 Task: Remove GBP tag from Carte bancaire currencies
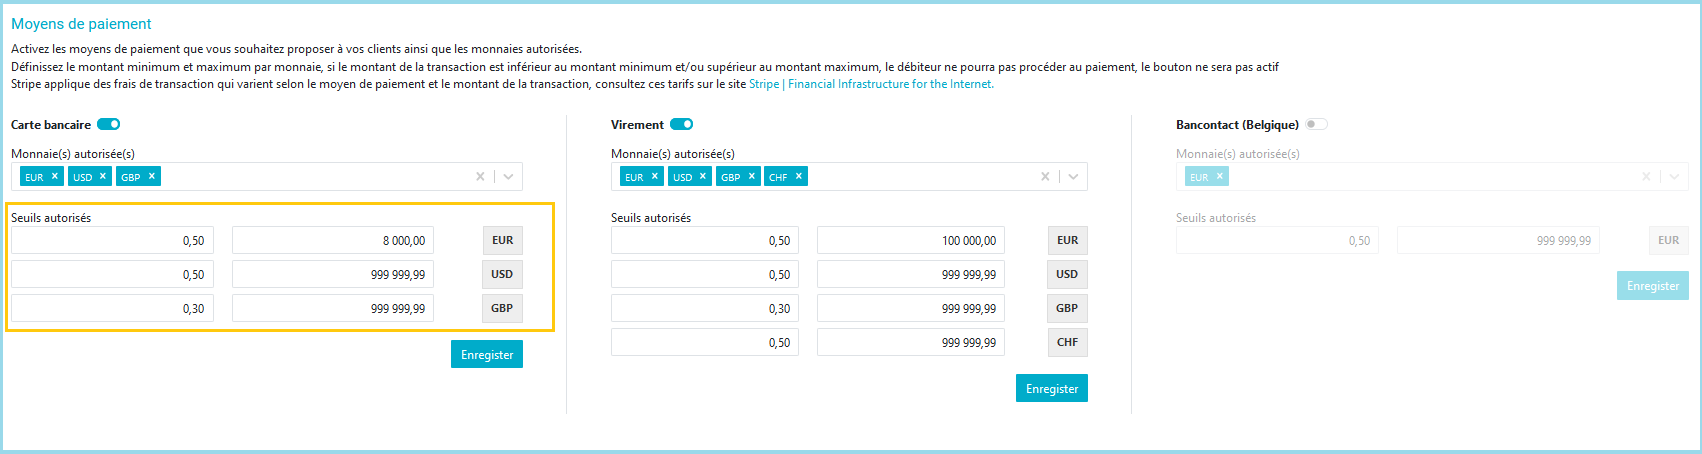[x=152, y=176]
